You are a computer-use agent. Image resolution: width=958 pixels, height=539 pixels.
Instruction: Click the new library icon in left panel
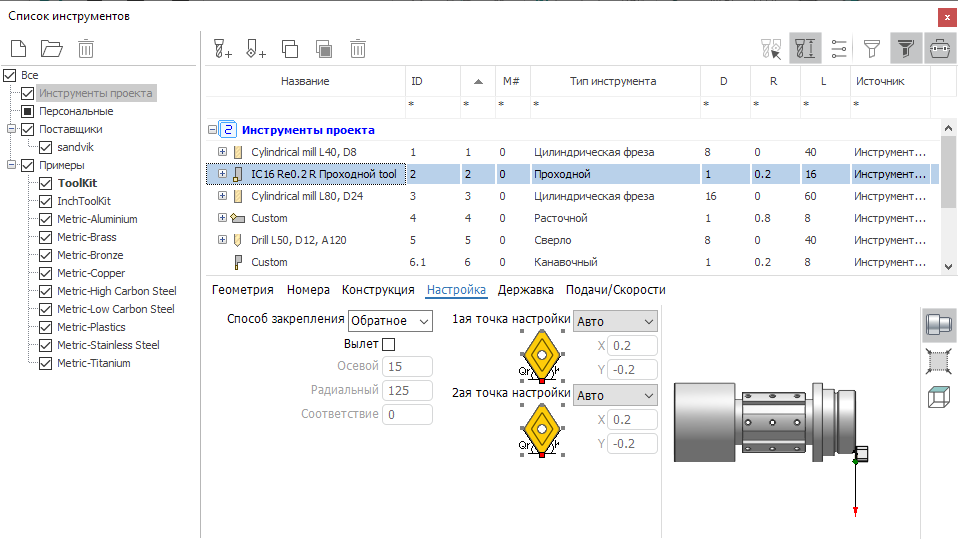[19, 48]
